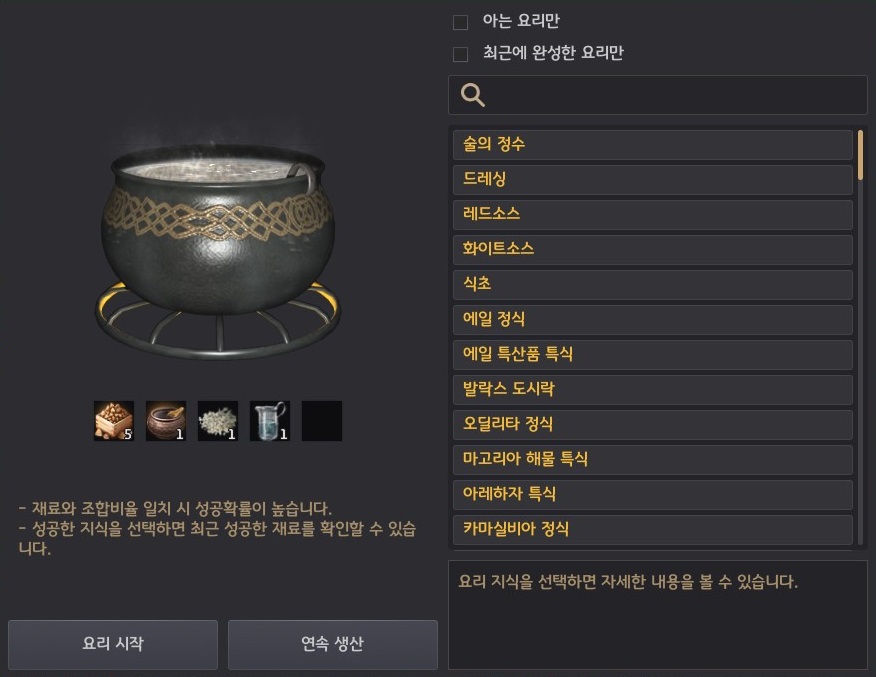Viewport: 876px width, 677px height.
Task: Click the magnifying glass search icon
Action: point(473,95)
